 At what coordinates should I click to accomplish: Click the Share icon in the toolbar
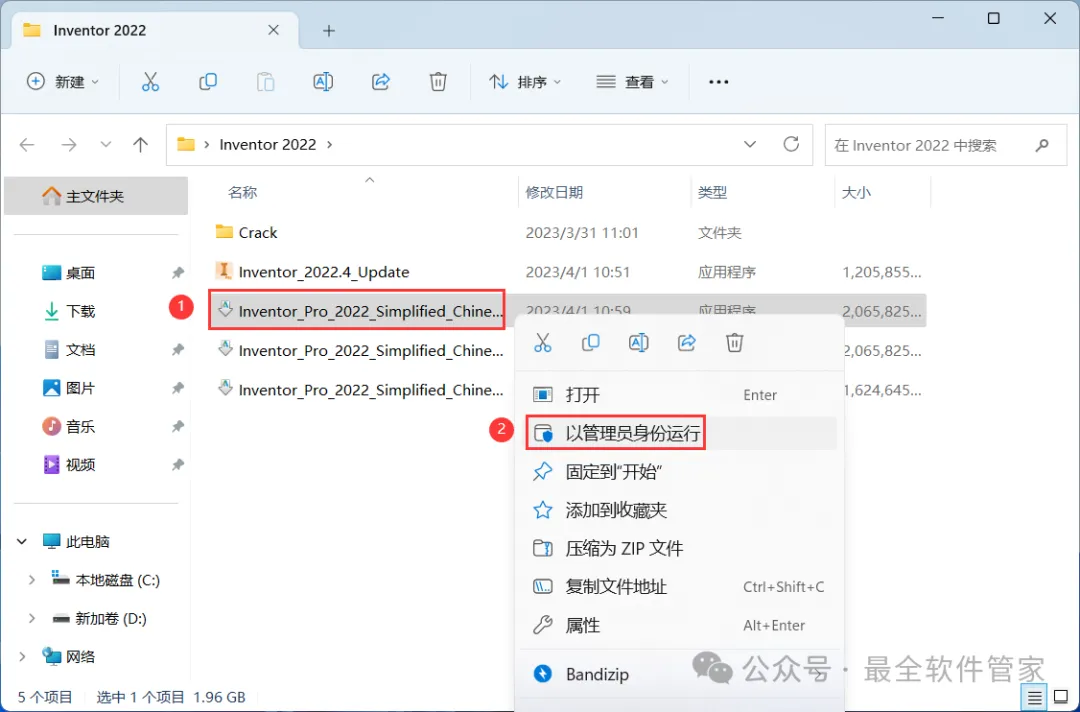pyautogui.click(x=381, y=82)
